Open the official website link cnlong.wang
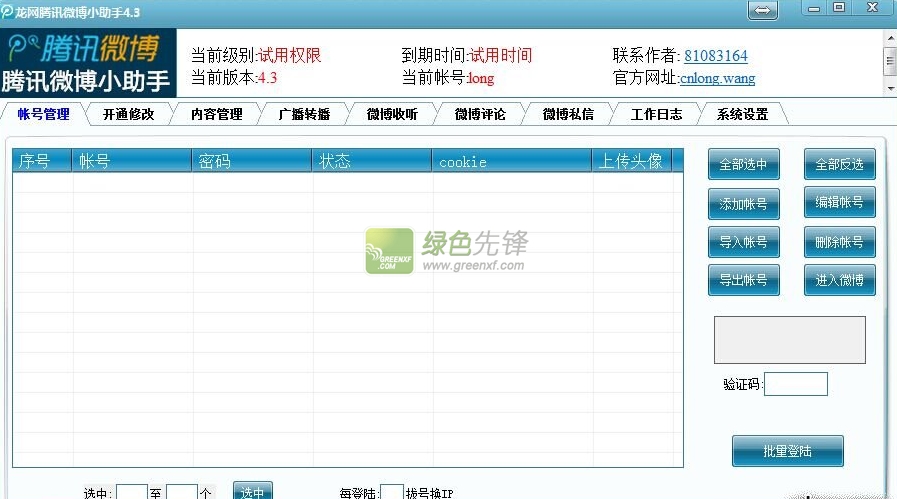The image size is (897, 499). 717,78
